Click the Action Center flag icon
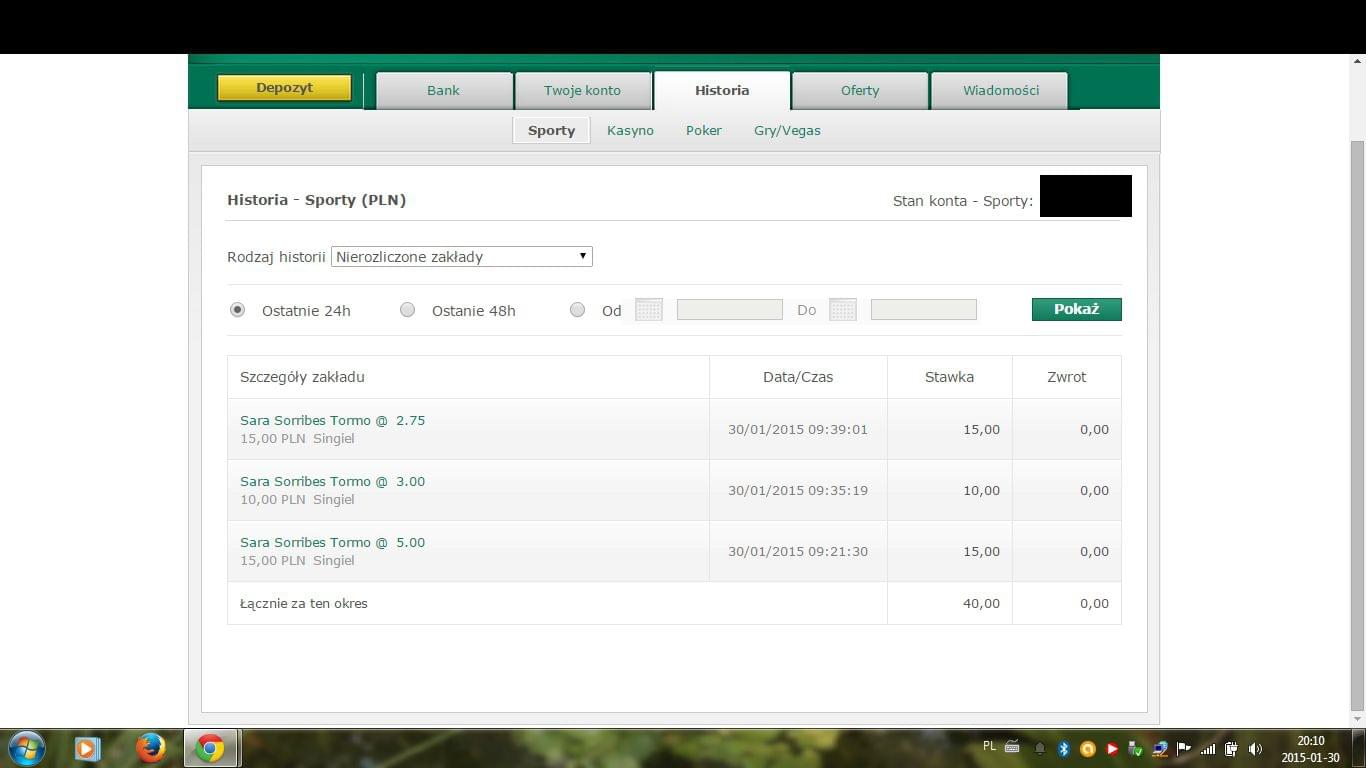 click(1184, 748)
